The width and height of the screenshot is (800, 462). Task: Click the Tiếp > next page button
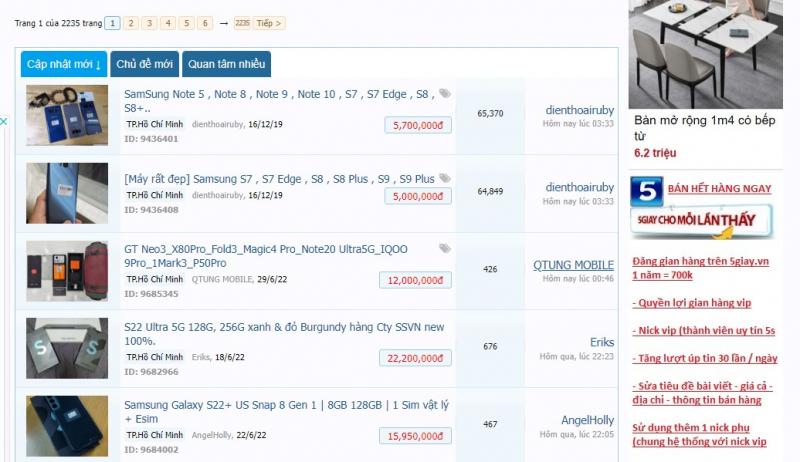269,23
